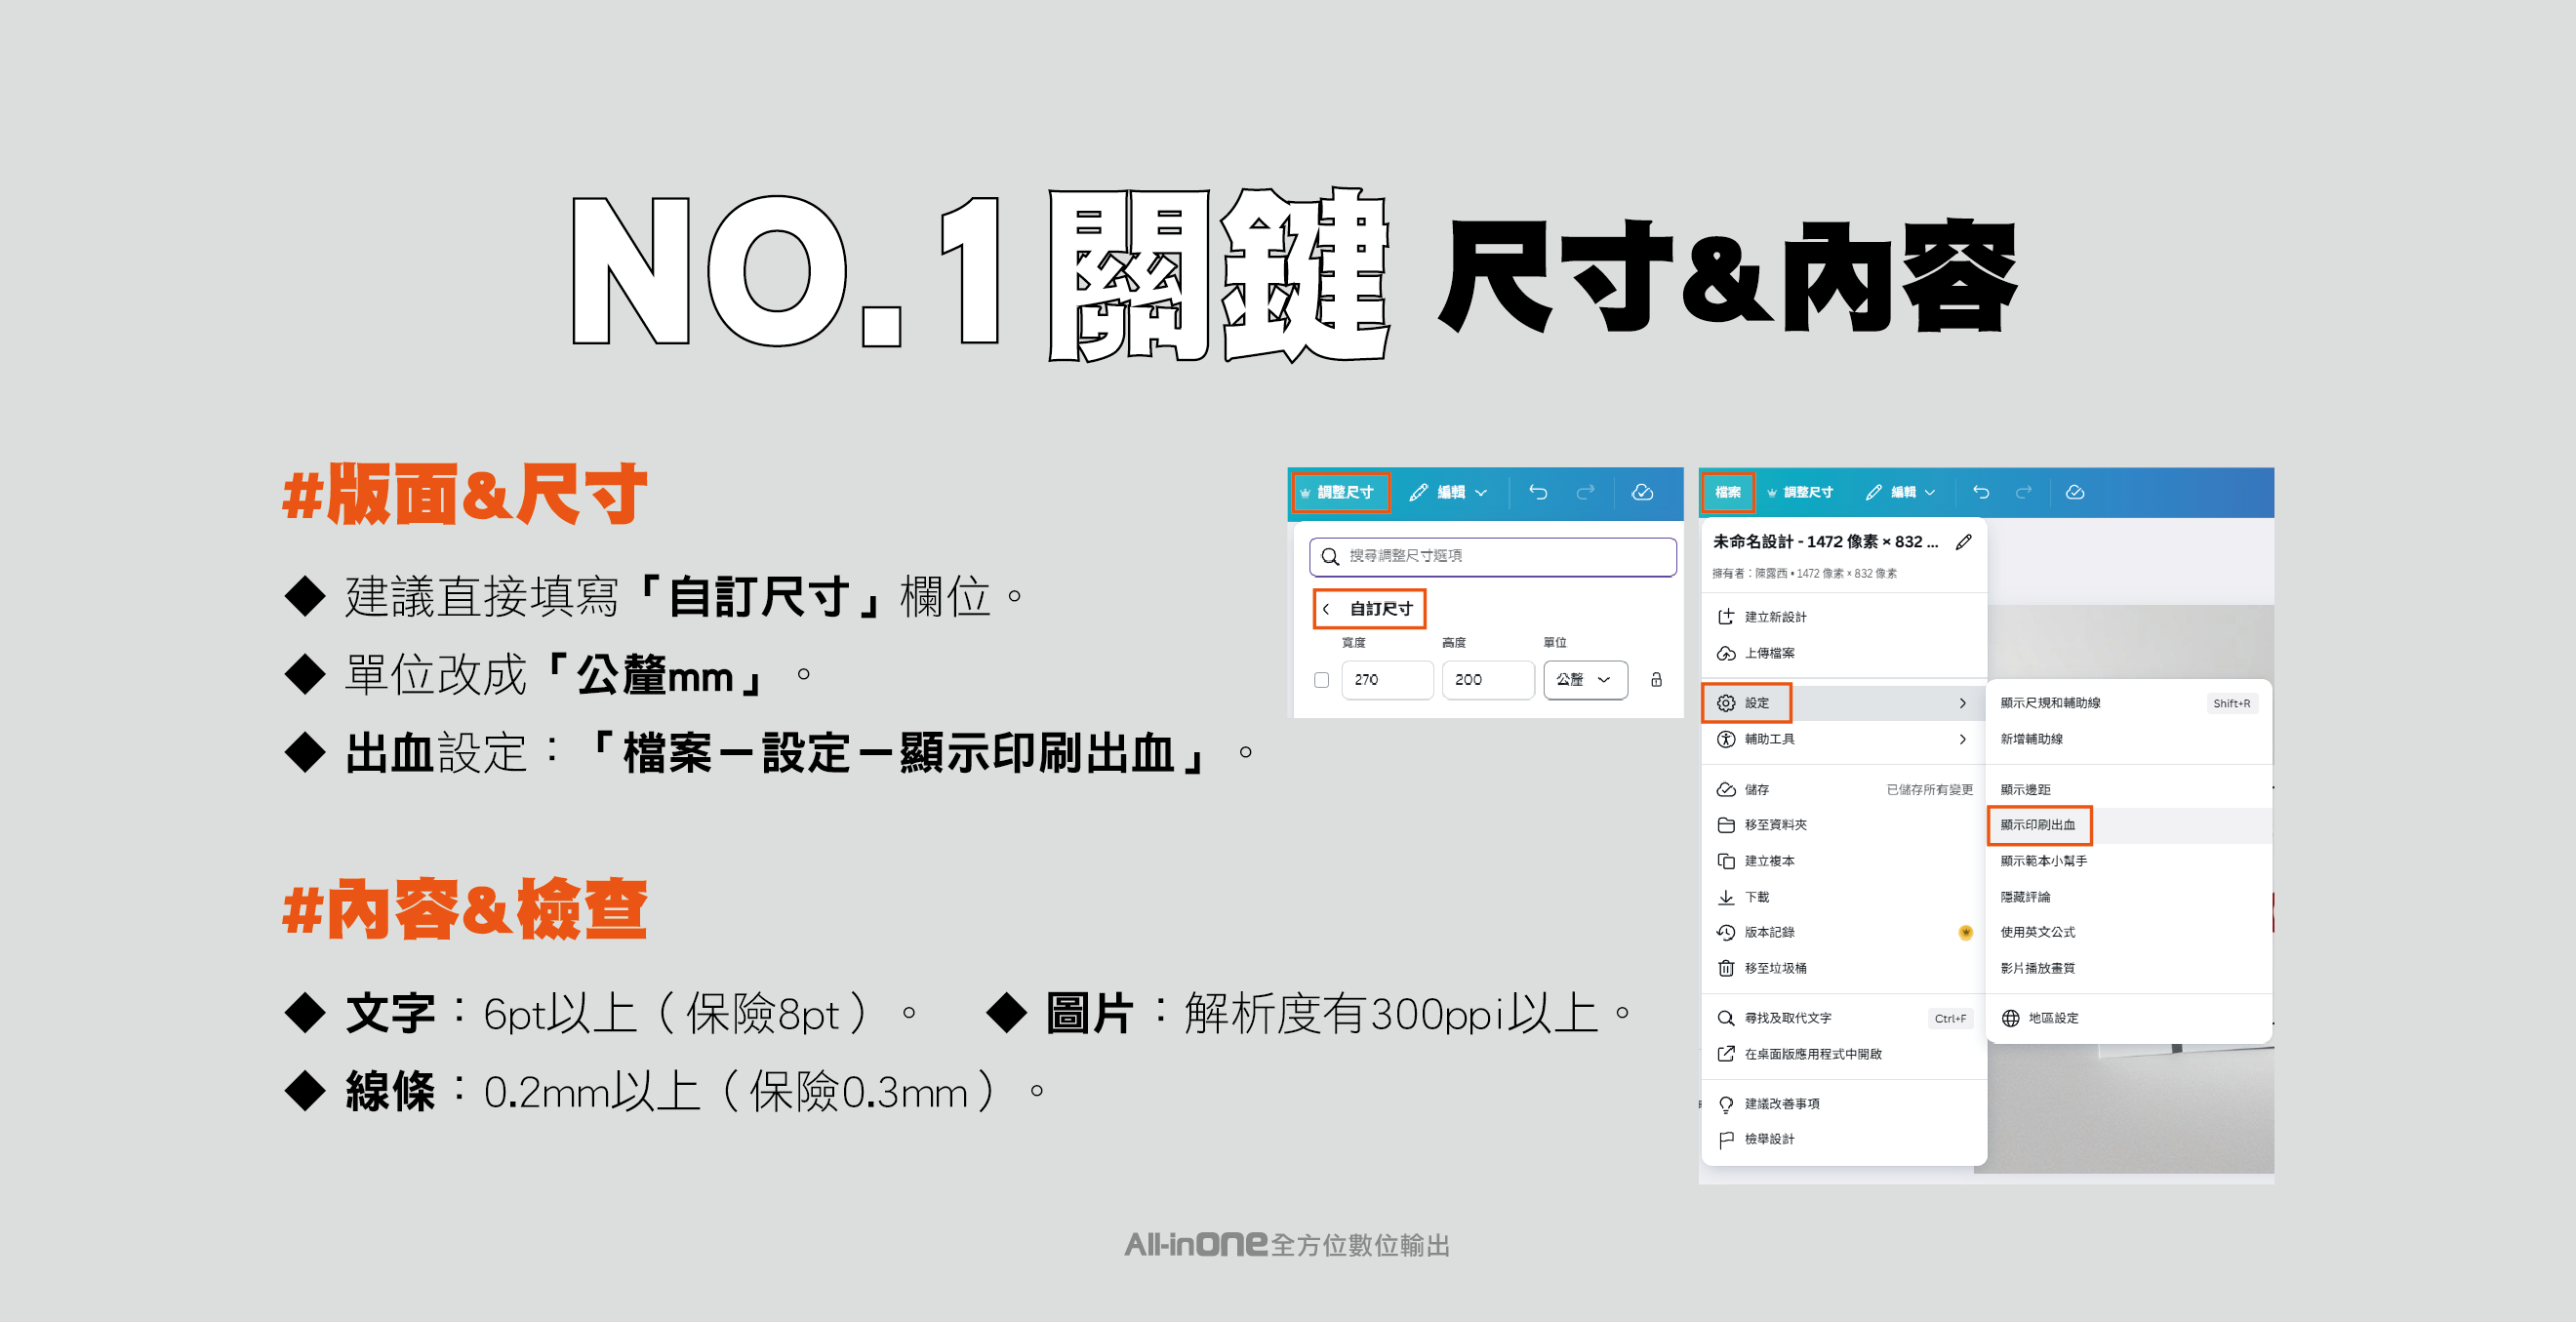The image size is (2576, 1322).
Task: Click the 移至資料夾 folder icon
Action: pos(1726,825)
